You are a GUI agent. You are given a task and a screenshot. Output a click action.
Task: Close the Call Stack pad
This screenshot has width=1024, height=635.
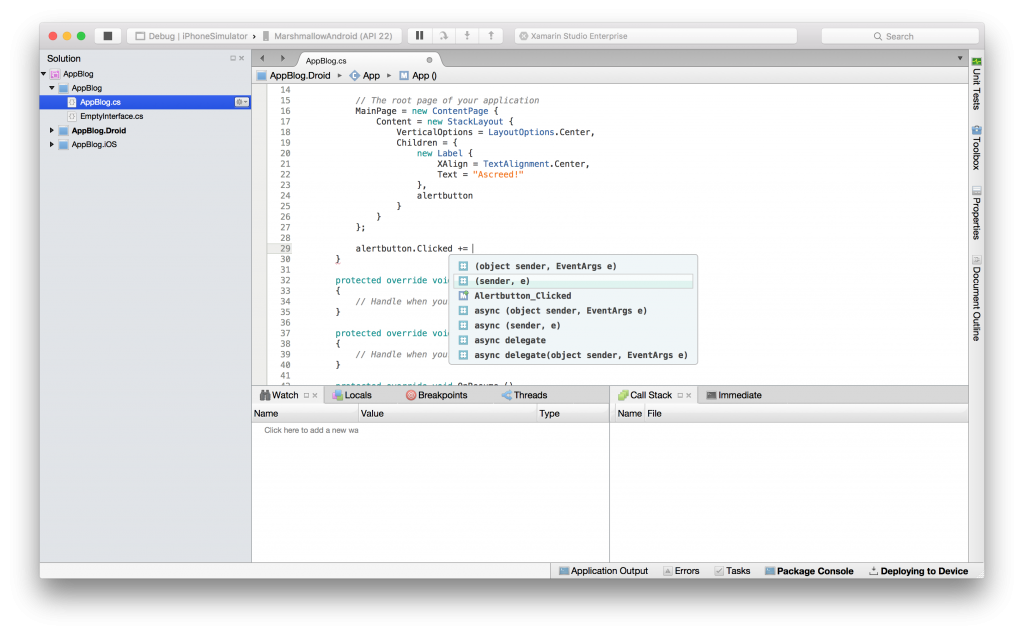(x=688, y=395)
